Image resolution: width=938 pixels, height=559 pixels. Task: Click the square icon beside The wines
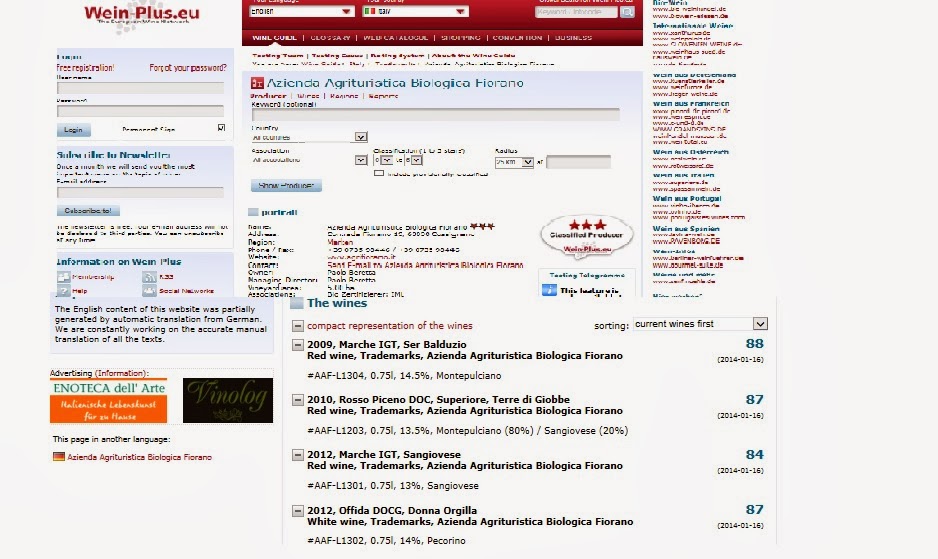tap(297, 303)
